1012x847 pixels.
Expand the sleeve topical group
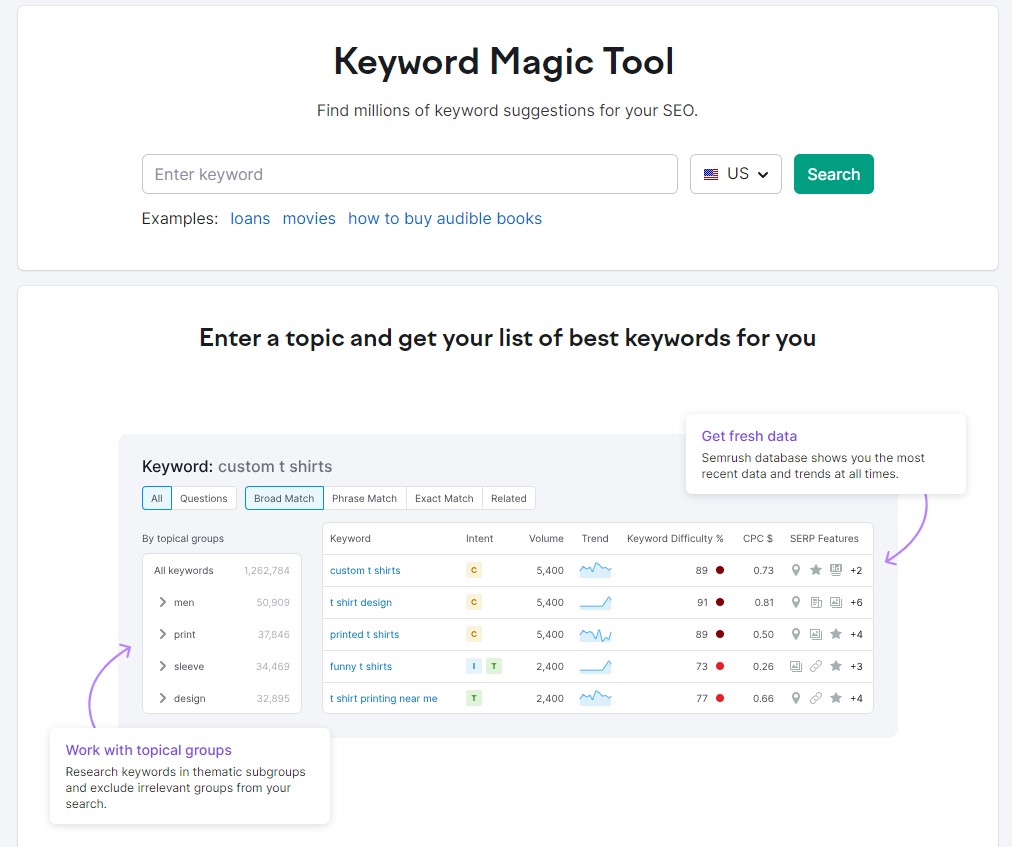click(x=162, y=666)
